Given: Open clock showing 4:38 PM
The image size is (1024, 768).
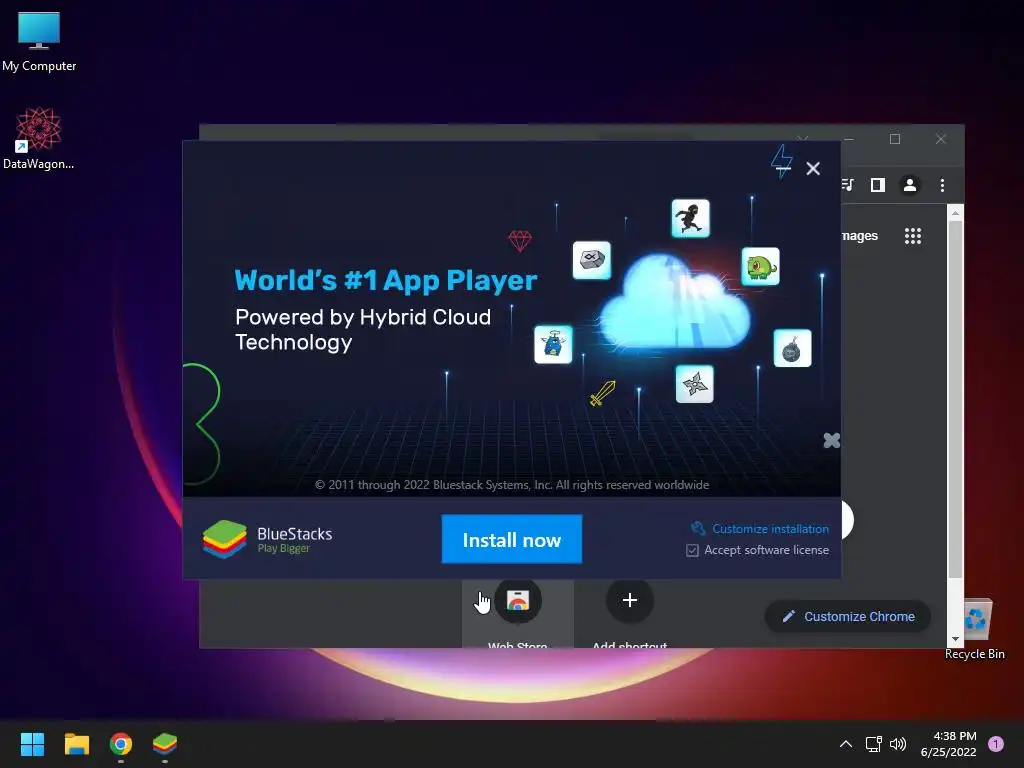Looking at the screenshot, I should coord(948,744).
